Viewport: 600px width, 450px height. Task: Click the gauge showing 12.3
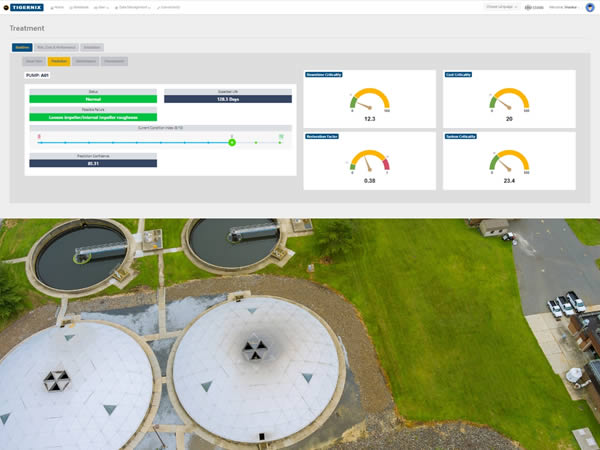coord(370,100)
